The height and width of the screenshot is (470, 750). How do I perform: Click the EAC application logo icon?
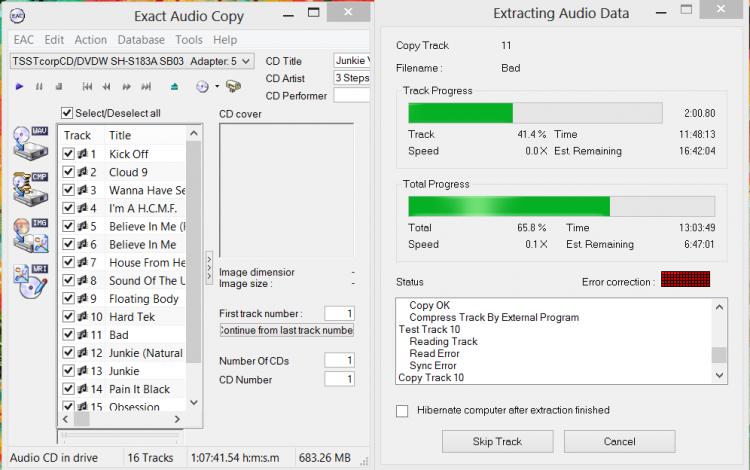(x=17, y=16)
